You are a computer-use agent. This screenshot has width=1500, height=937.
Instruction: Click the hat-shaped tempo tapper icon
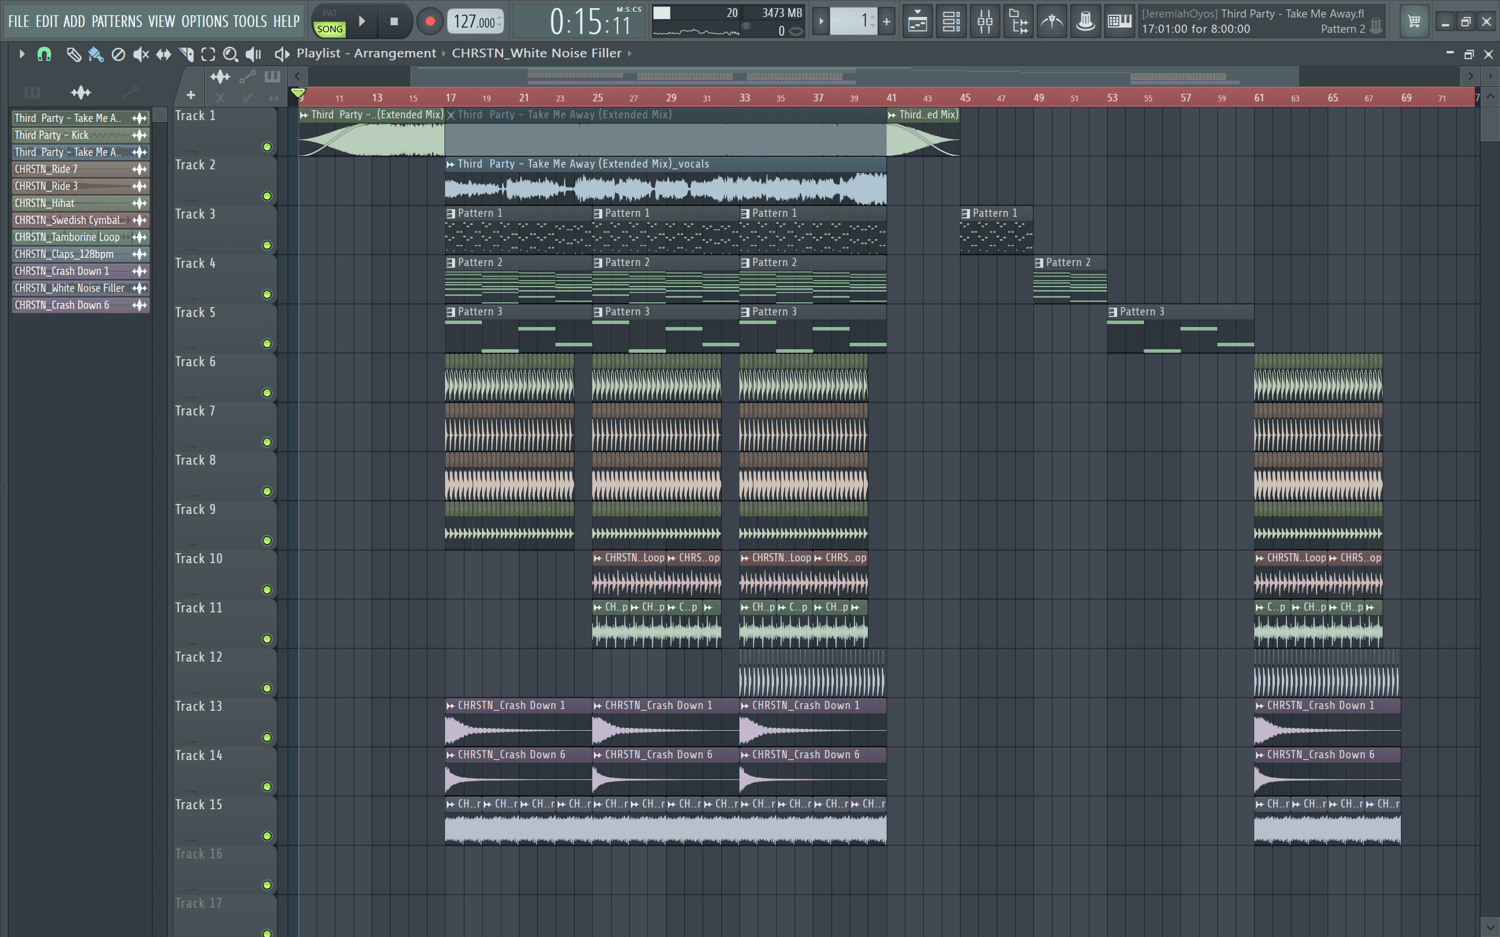coord(1085,21)
